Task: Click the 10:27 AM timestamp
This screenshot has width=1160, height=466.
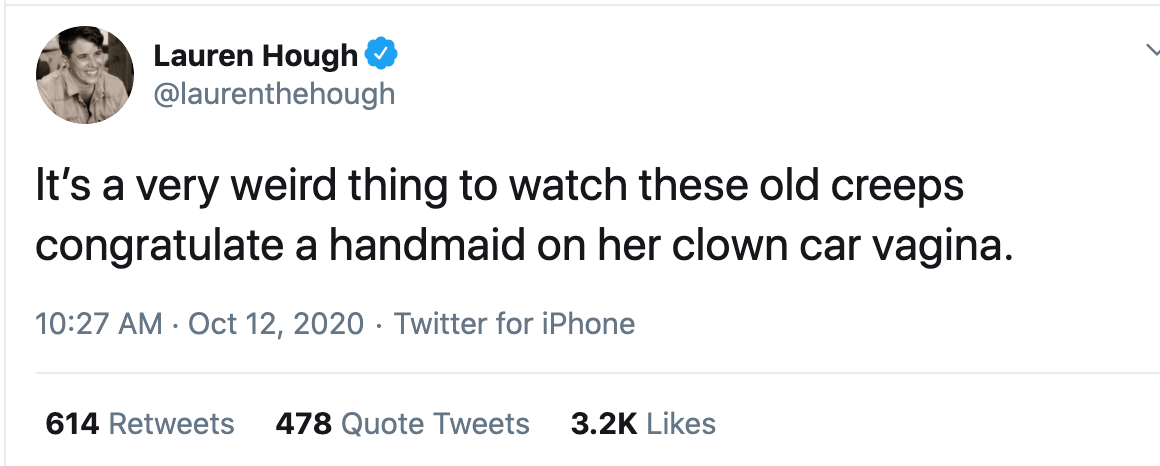Action: point(99,324)
